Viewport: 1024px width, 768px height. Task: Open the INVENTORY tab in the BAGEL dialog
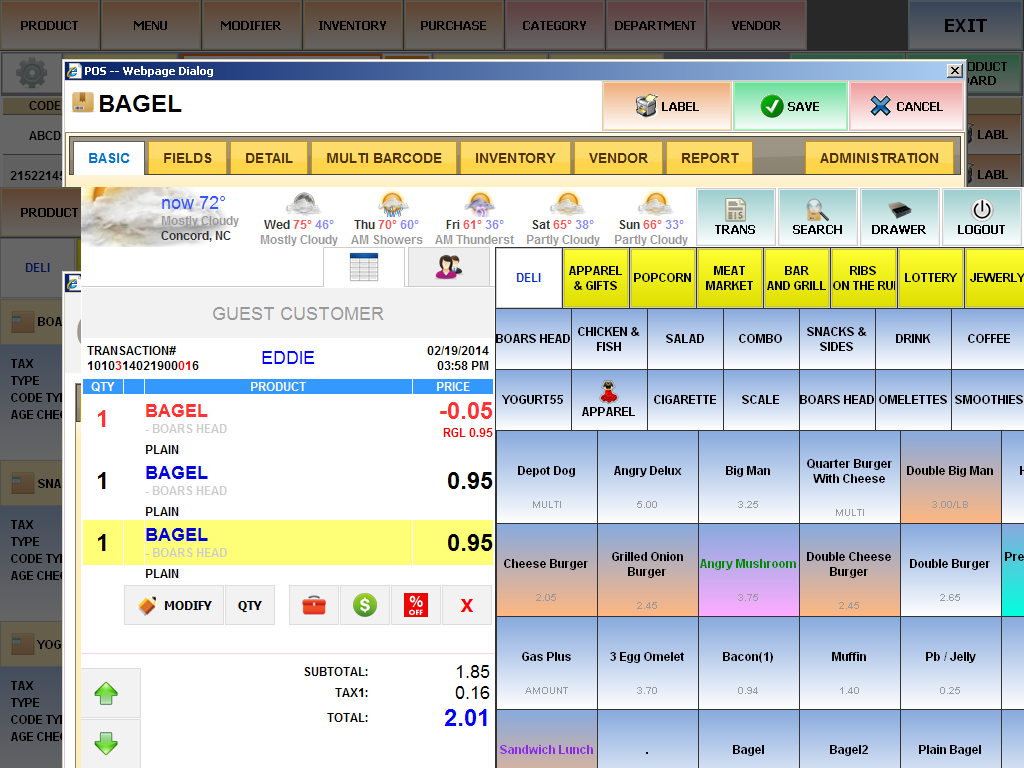coord(515,158)
